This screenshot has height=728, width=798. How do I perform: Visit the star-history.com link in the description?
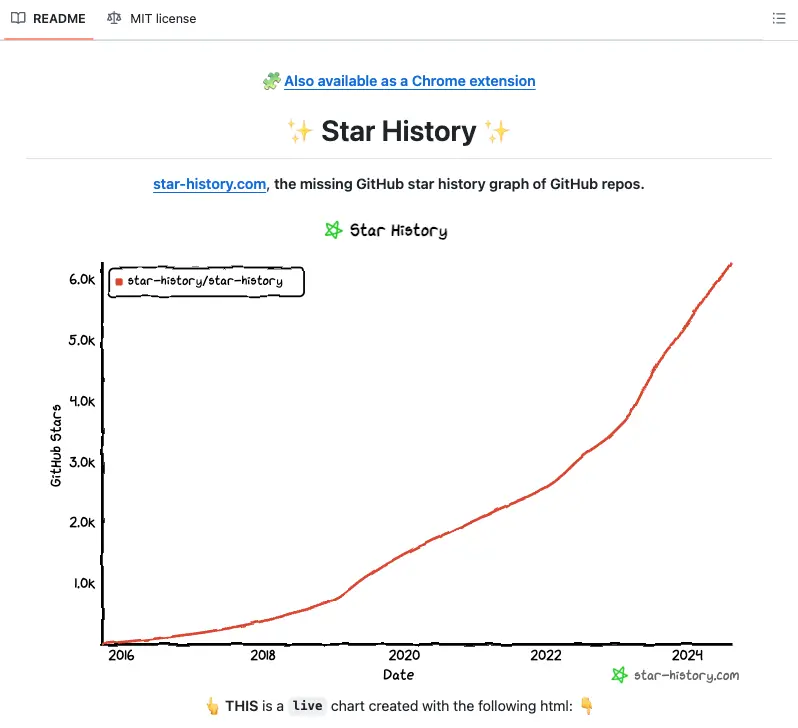pos(210,185)
